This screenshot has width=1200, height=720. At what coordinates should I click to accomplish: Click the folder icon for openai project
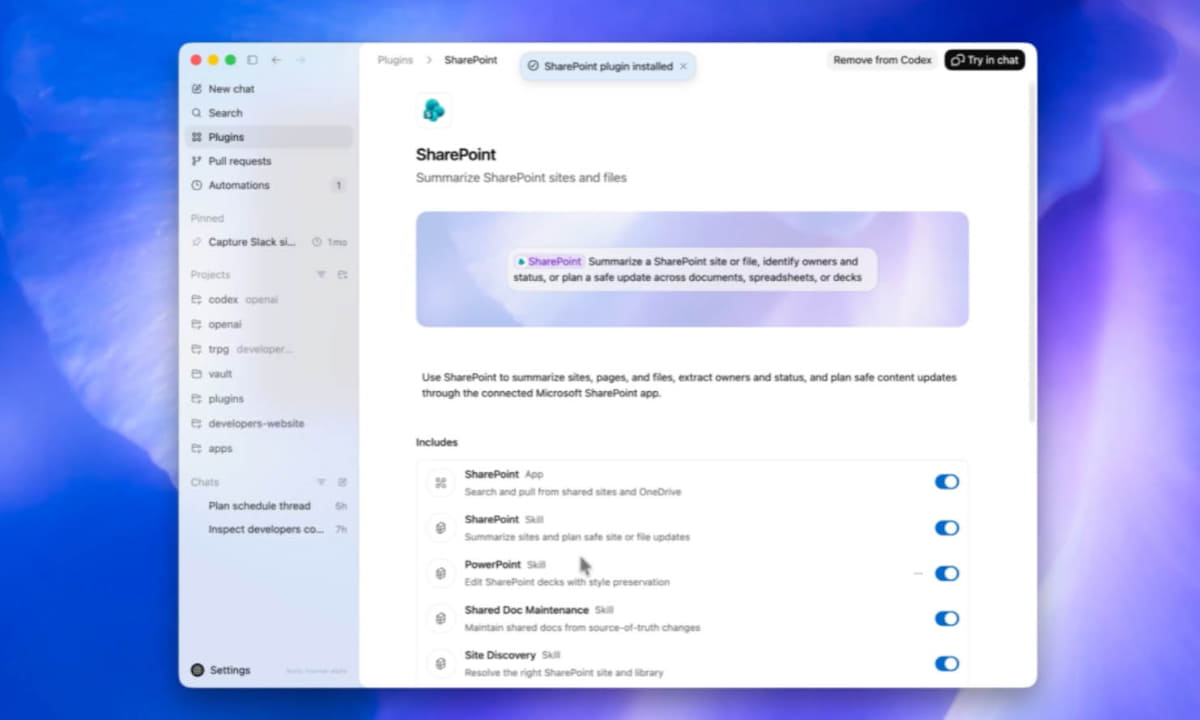[x=197, y=324]
